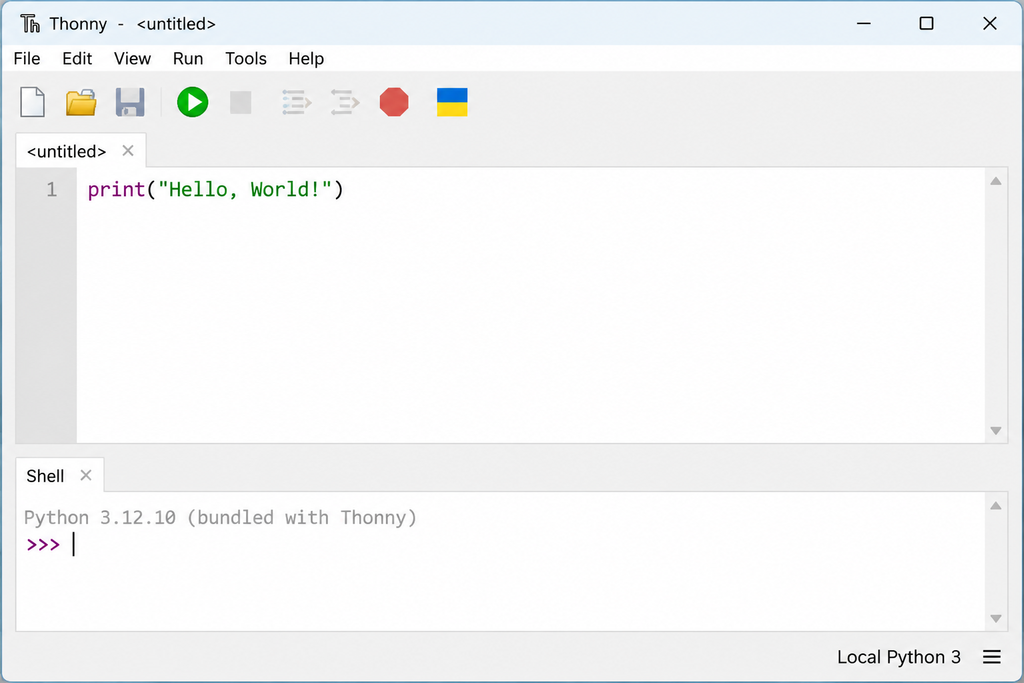The width and height of the screenshot is (1024, 683).
Task: Save the script with the floppy icon
Action: click(x=130, y=103)
